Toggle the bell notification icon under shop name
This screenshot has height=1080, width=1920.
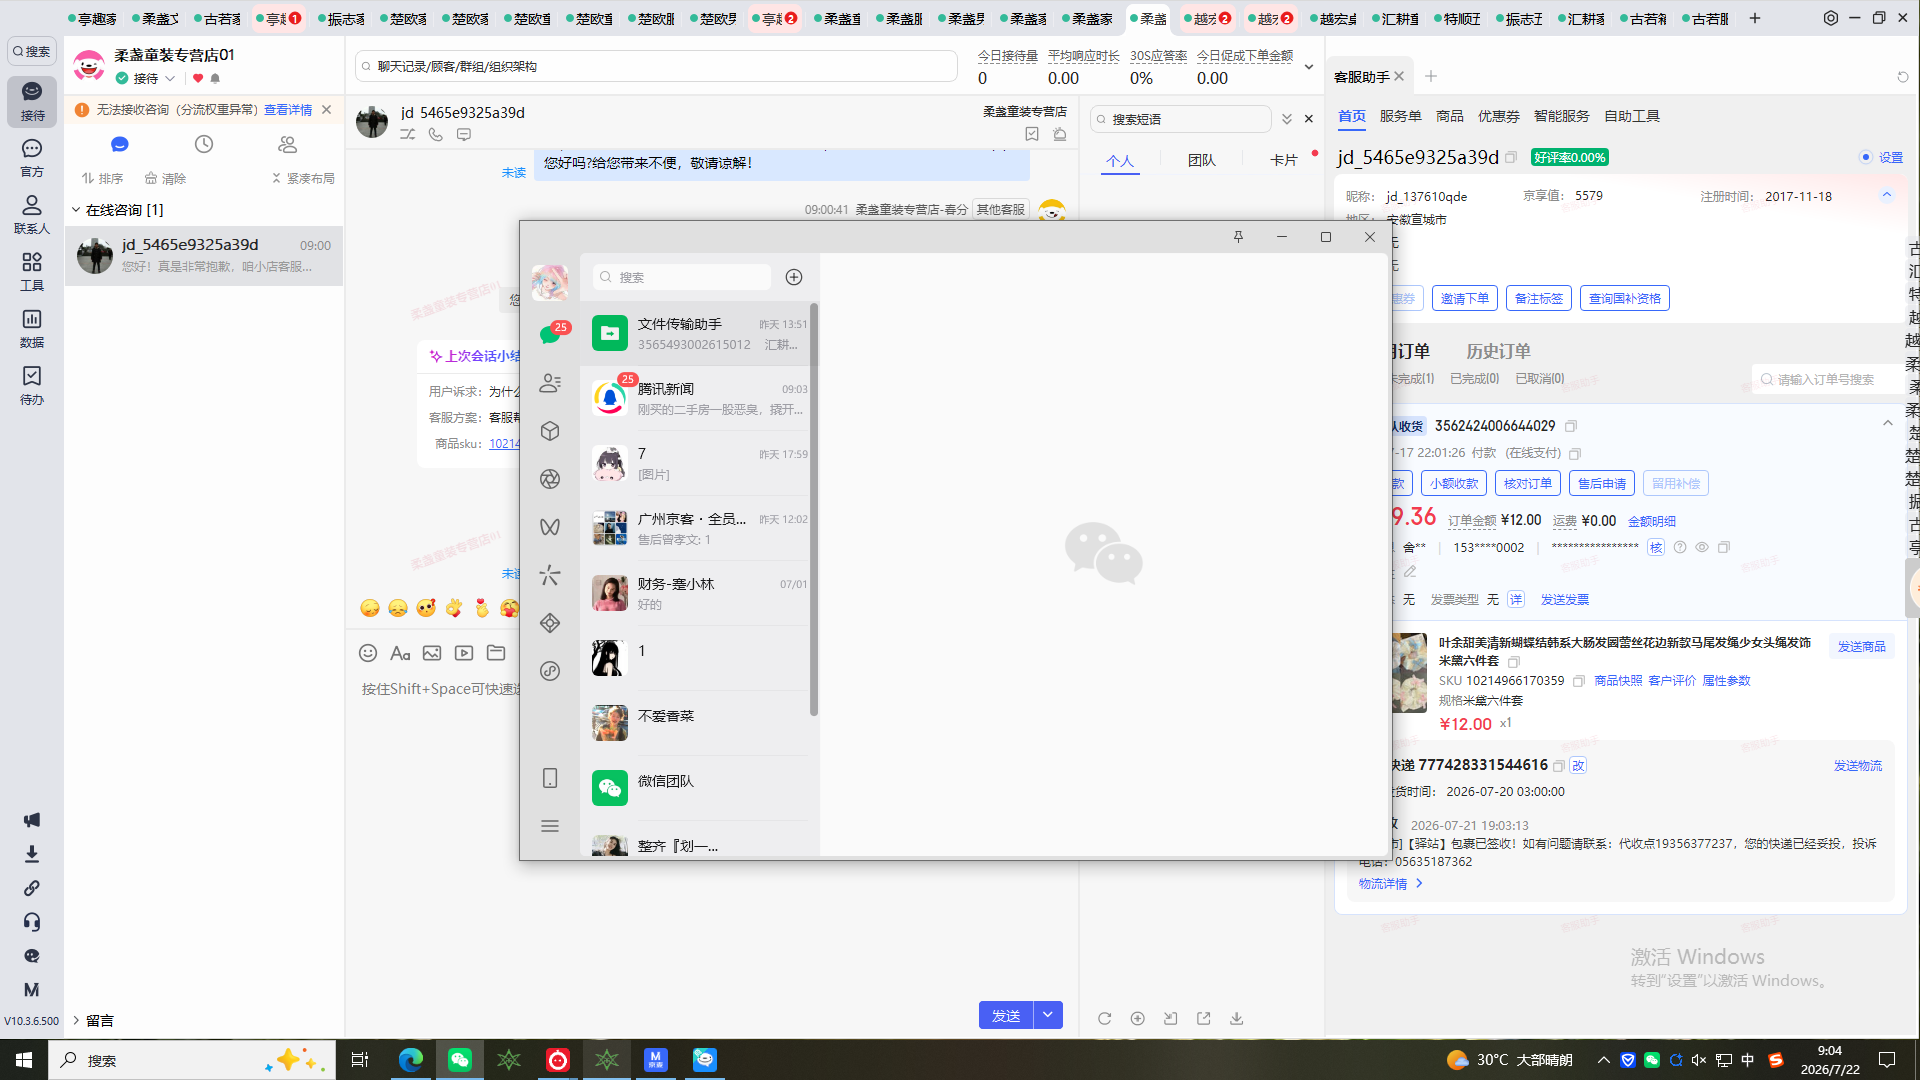pyautogui.click(x=215, y=78)
